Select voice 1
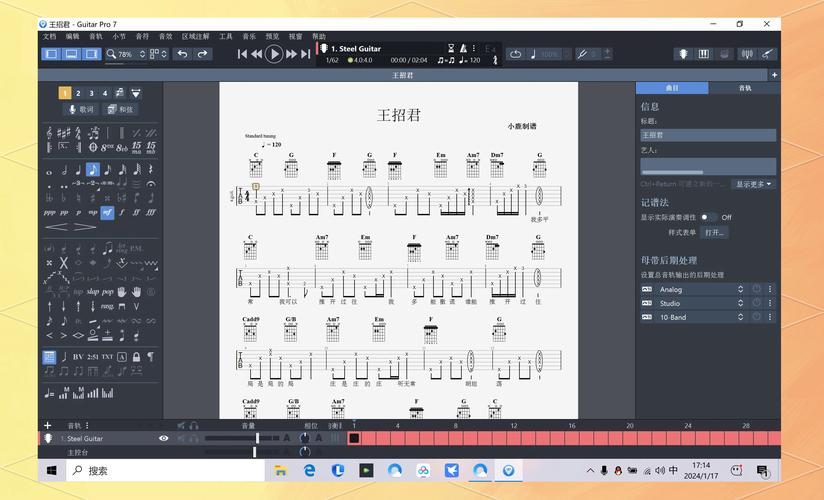The height and width of the screenshot is (500, 824). click(x=65, y=93)
